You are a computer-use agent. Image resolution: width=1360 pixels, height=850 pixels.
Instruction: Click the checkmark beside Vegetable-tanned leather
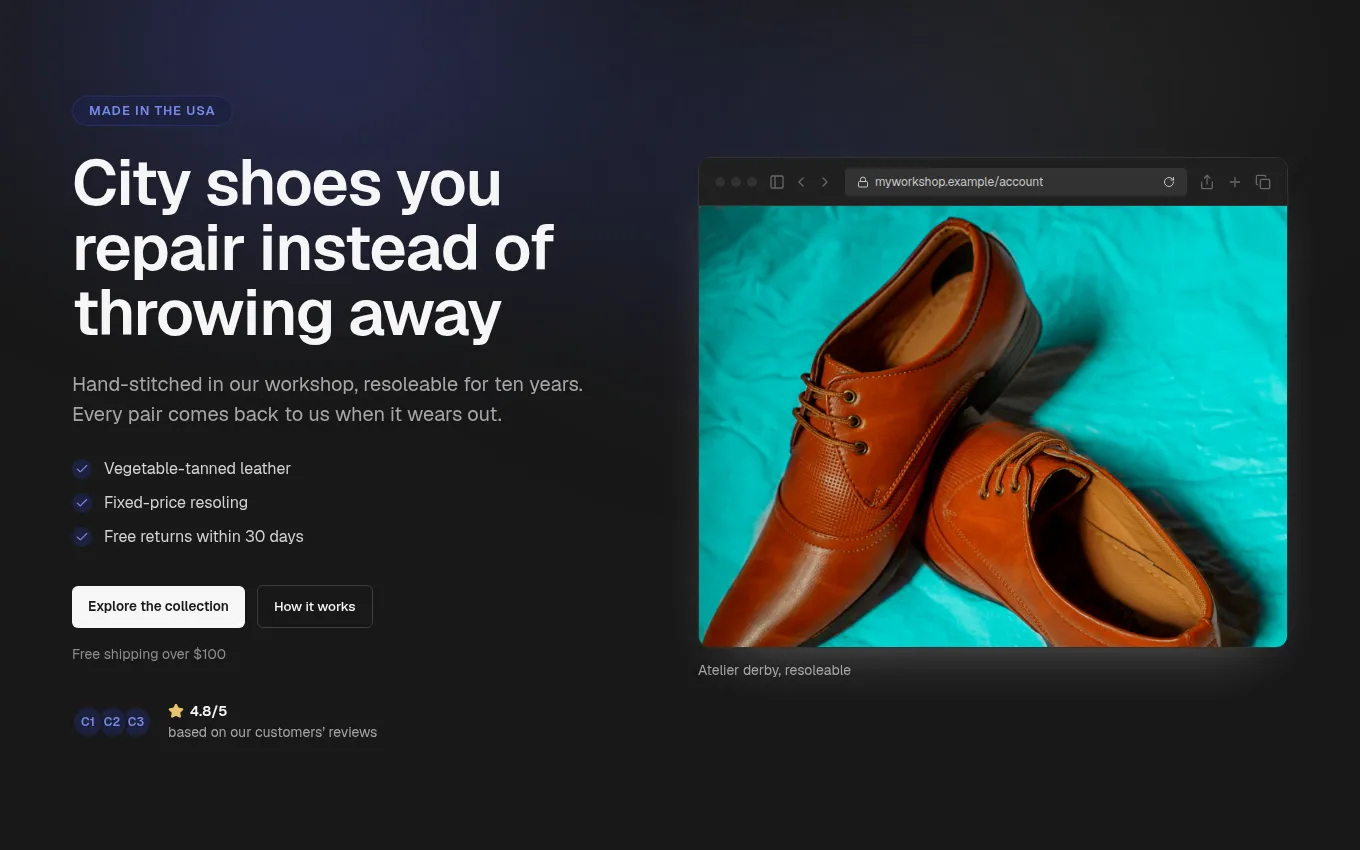82,469
